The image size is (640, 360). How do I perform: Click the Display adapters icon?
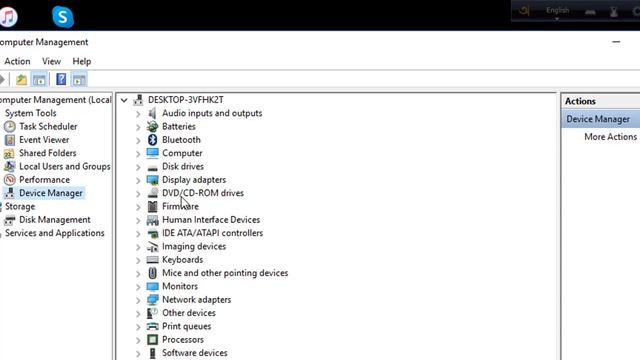coord(152,180)
